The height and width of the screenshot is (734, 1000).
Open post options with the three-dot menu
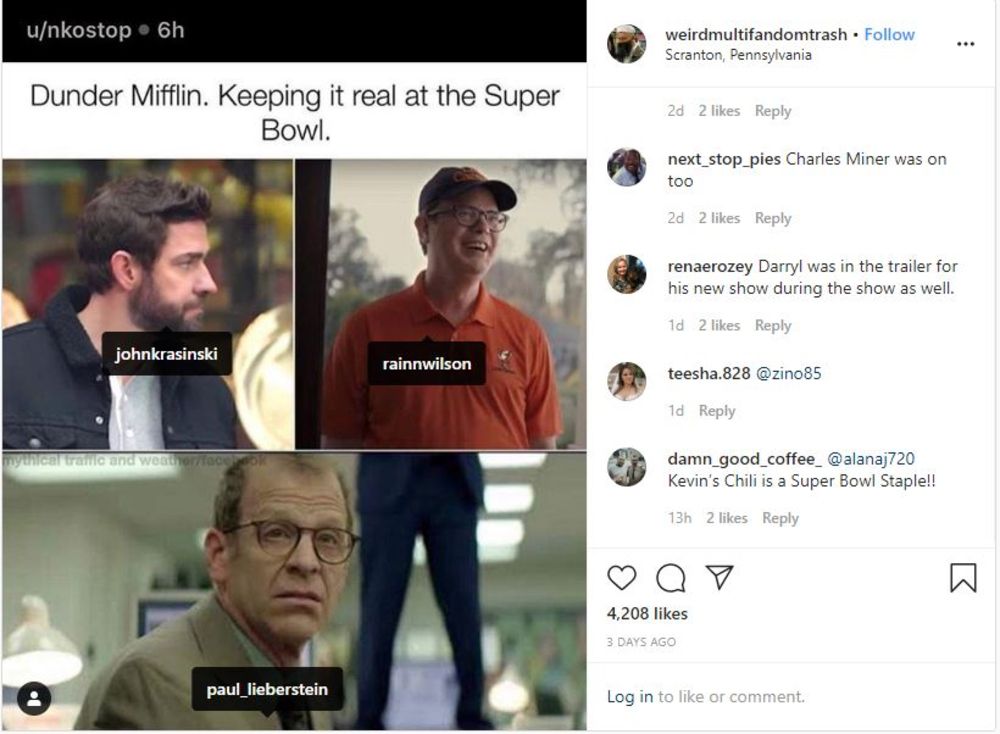[966, 42]
